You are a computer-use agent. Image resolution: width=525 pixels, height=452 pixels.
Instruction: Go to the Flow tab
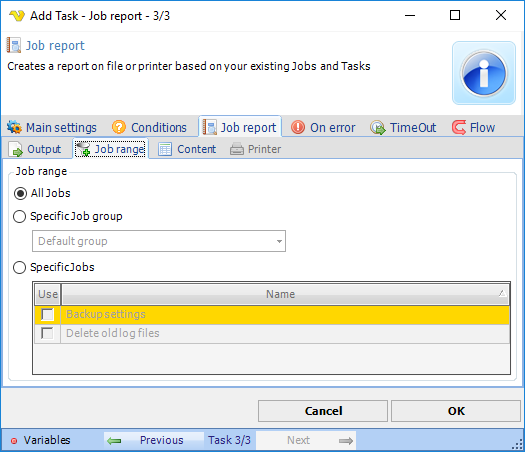coord(473,128)
